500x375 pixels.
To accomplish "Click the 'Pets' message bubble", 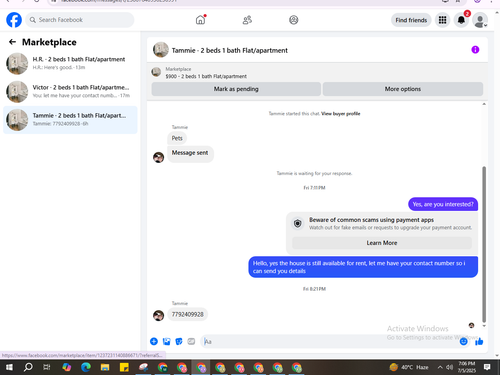I will point(177,138).
